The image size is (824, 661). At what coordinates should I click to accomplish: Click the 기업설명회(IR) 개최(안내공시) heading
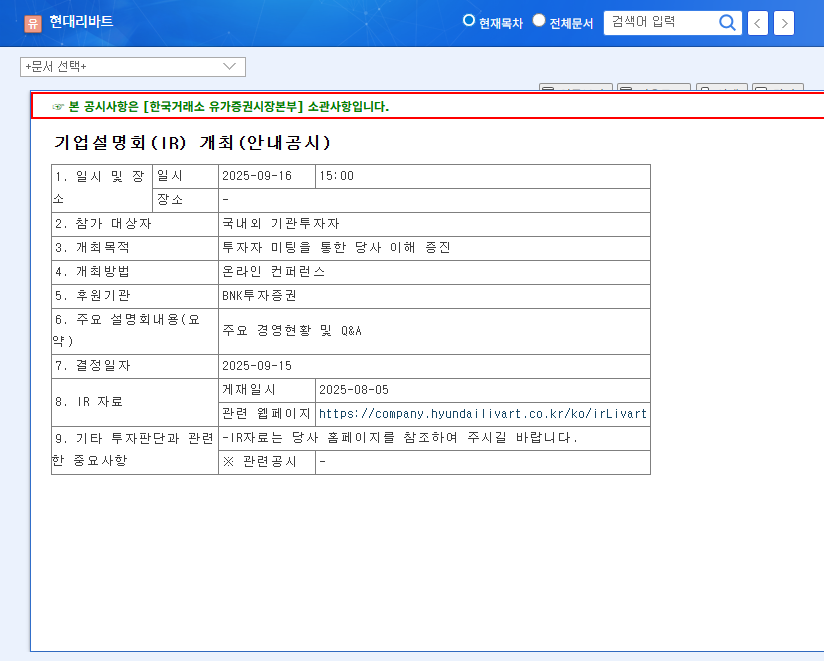[192, 142]
